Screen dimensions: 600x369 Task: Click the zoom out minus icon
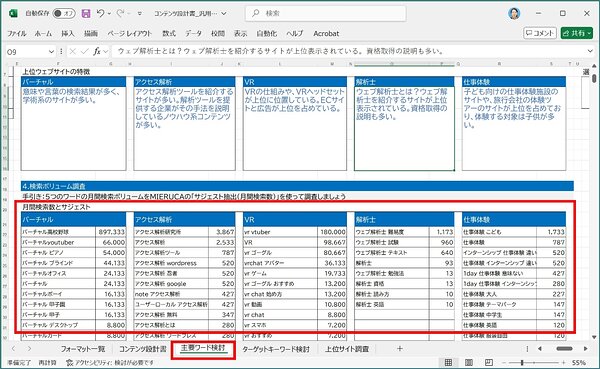(505, 362)
